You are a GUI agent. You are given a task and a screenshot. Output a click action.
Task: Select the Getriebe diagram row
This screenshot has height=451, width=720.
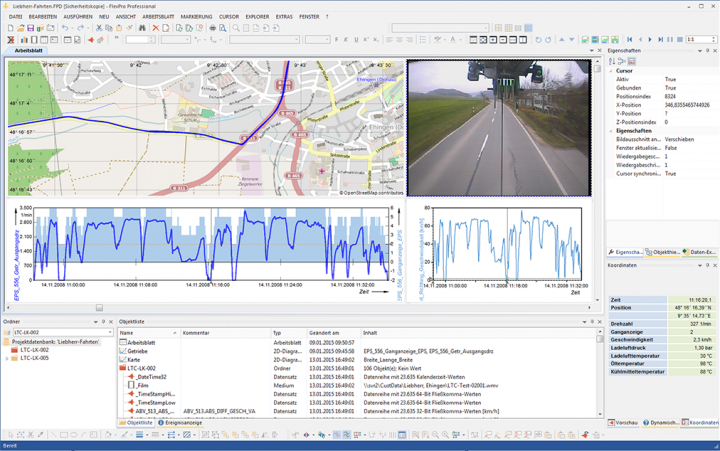(358, 351)
